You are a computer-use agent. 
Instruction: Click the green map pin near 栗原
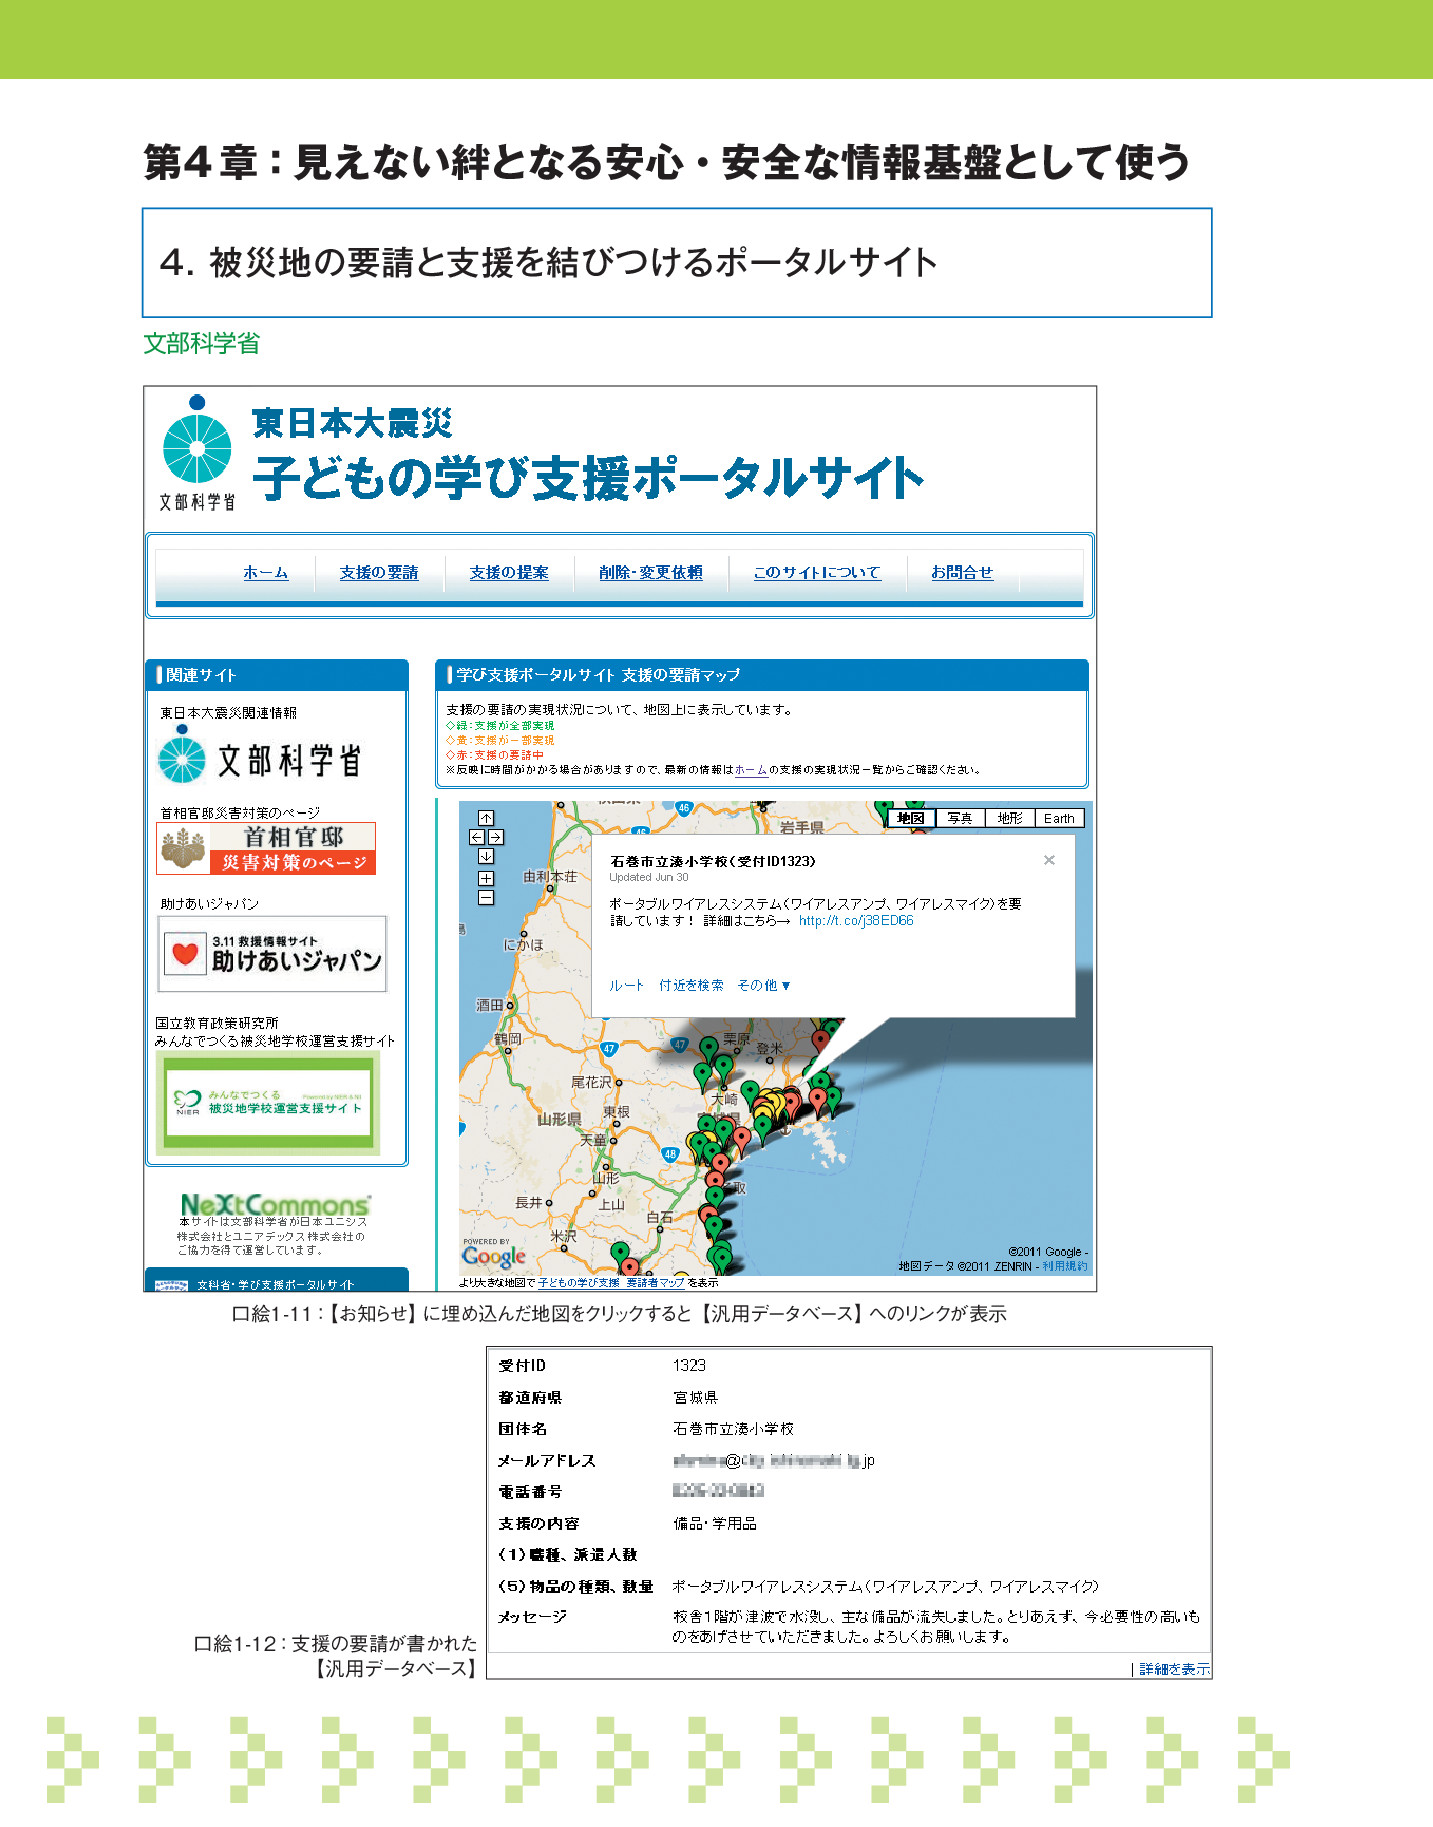(x=708, y=1049)
